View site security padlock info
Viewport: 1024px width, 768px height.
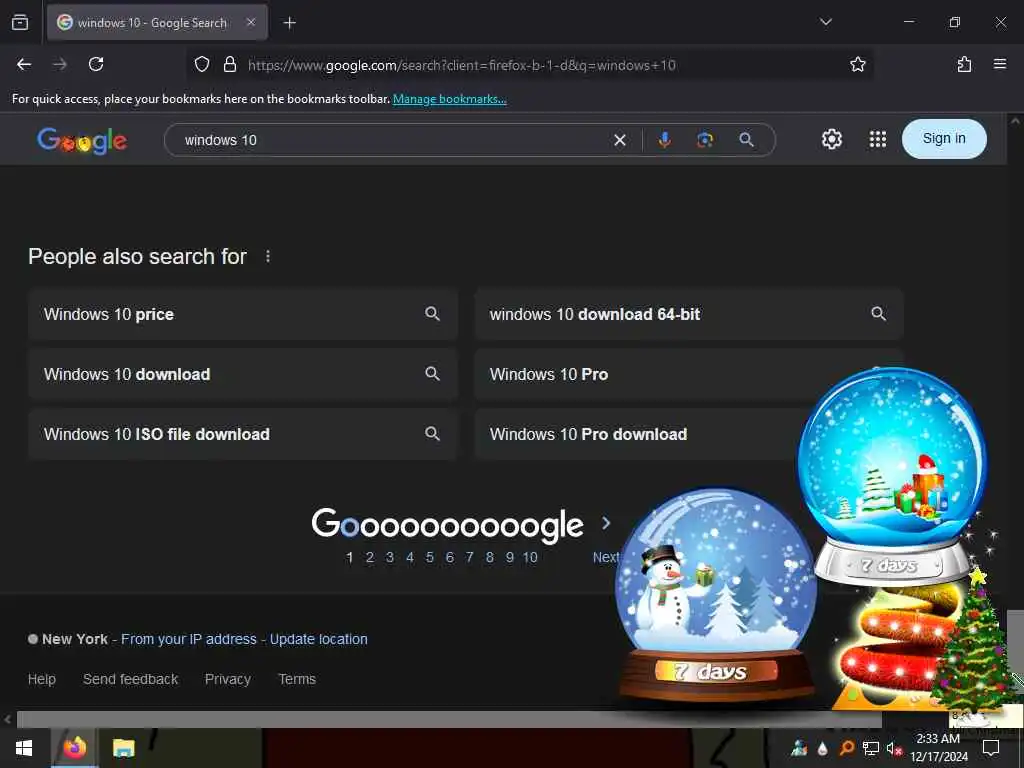(x=229, y=64)
